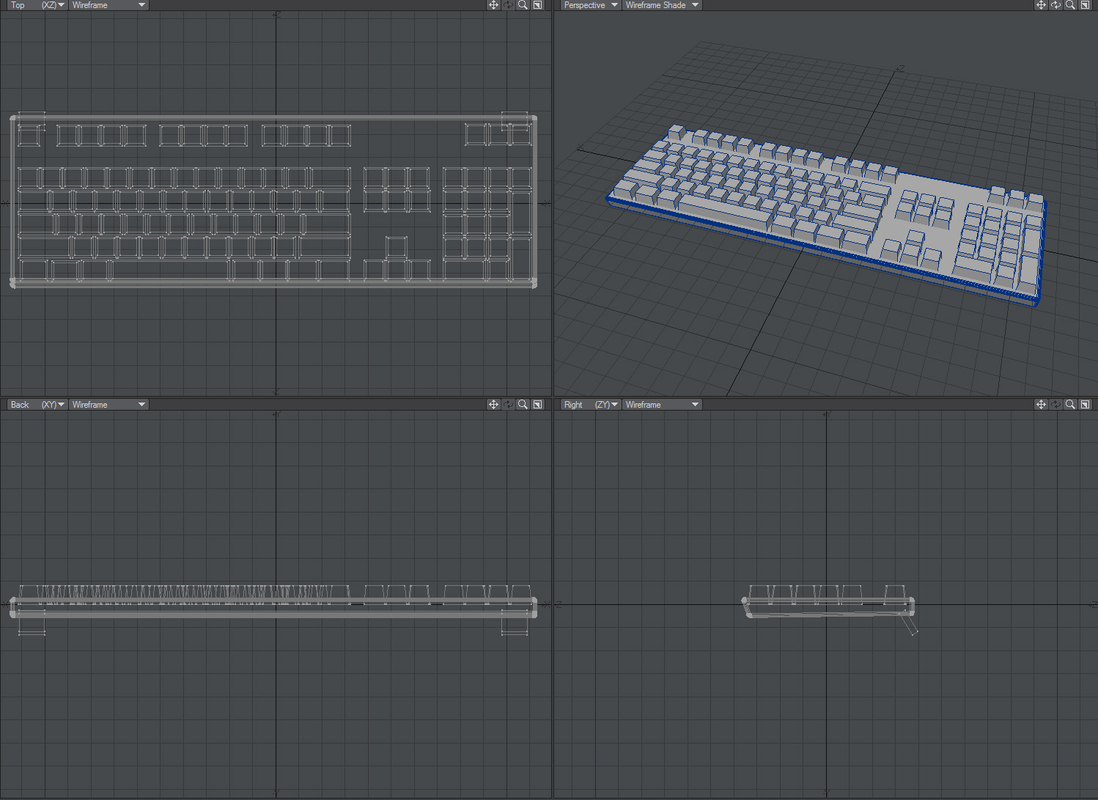1098x800 pixels.
Task: Open the Wireframe Shade dropdown in the Perspective viewport
Action: click(660, 5)
